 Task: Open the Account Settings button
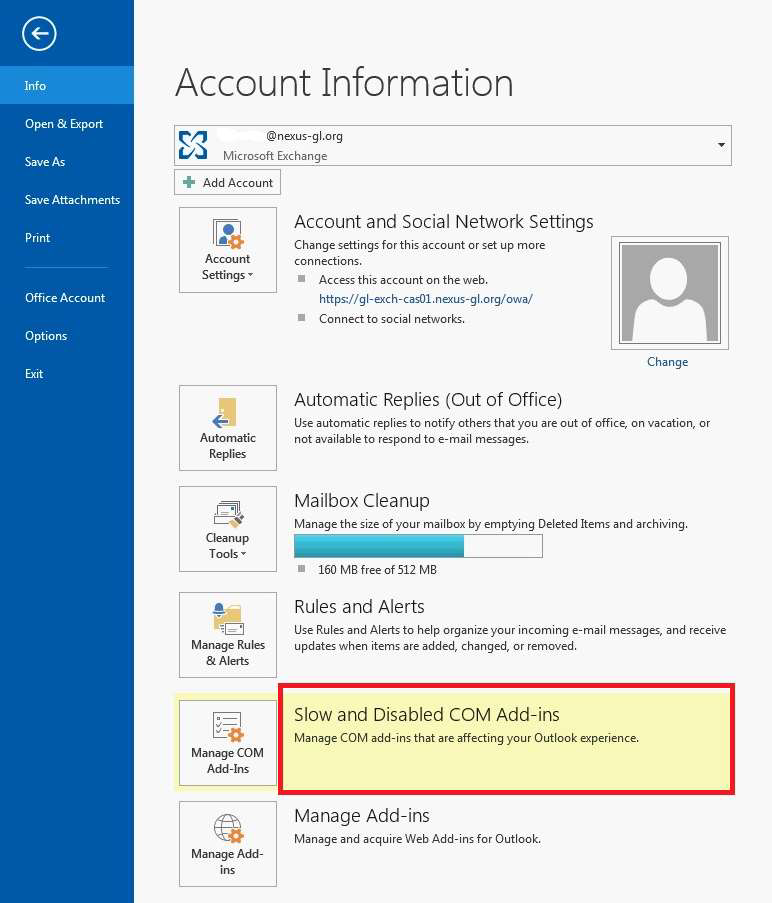pos(228,250)
